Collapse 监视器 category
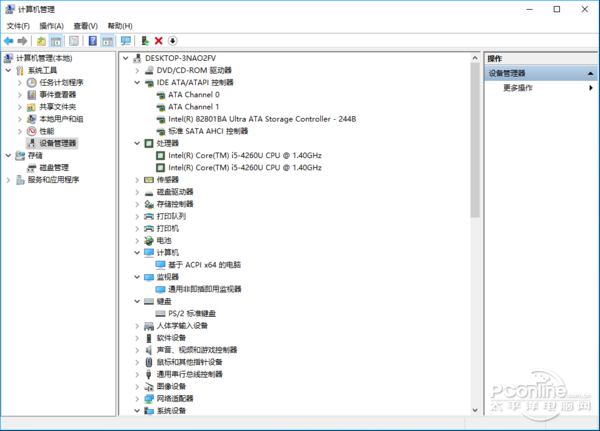The image size is (600, 431). click(x=137, y=277)
